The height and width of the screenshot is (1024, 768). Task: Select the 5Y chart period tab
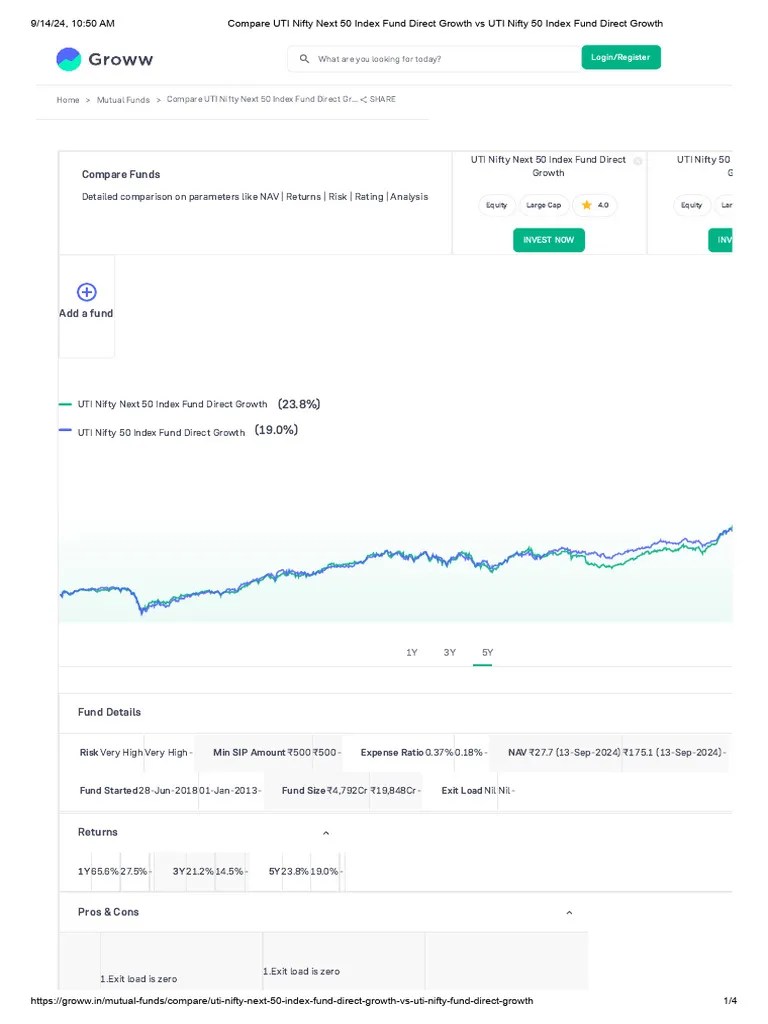coord(488,653)
